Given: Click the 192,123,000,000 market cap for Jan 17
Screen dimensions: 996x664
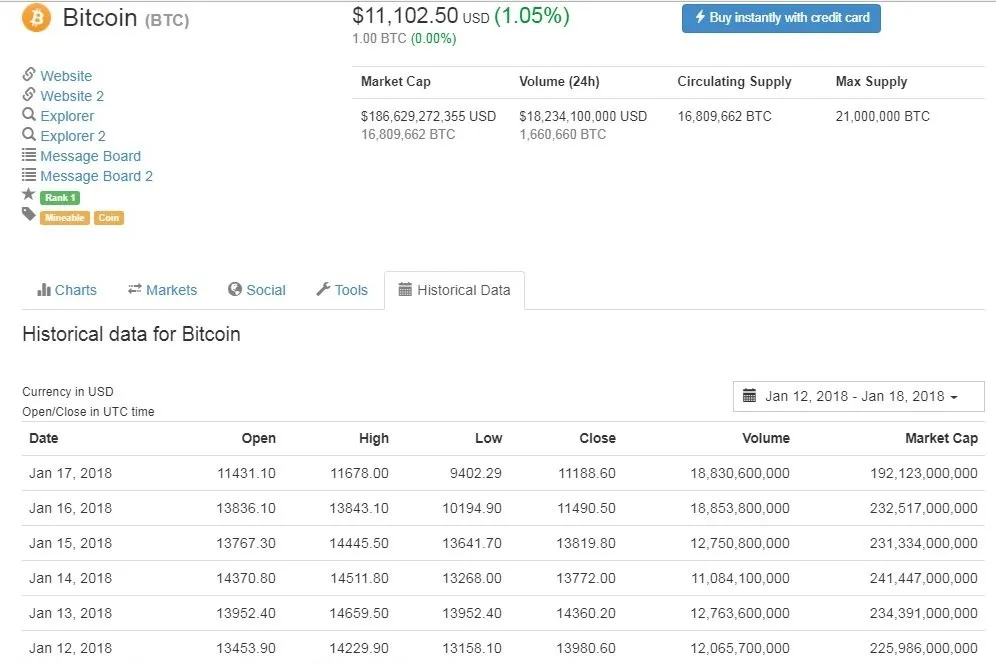Looking at the screenshot, I should [924, 473].
